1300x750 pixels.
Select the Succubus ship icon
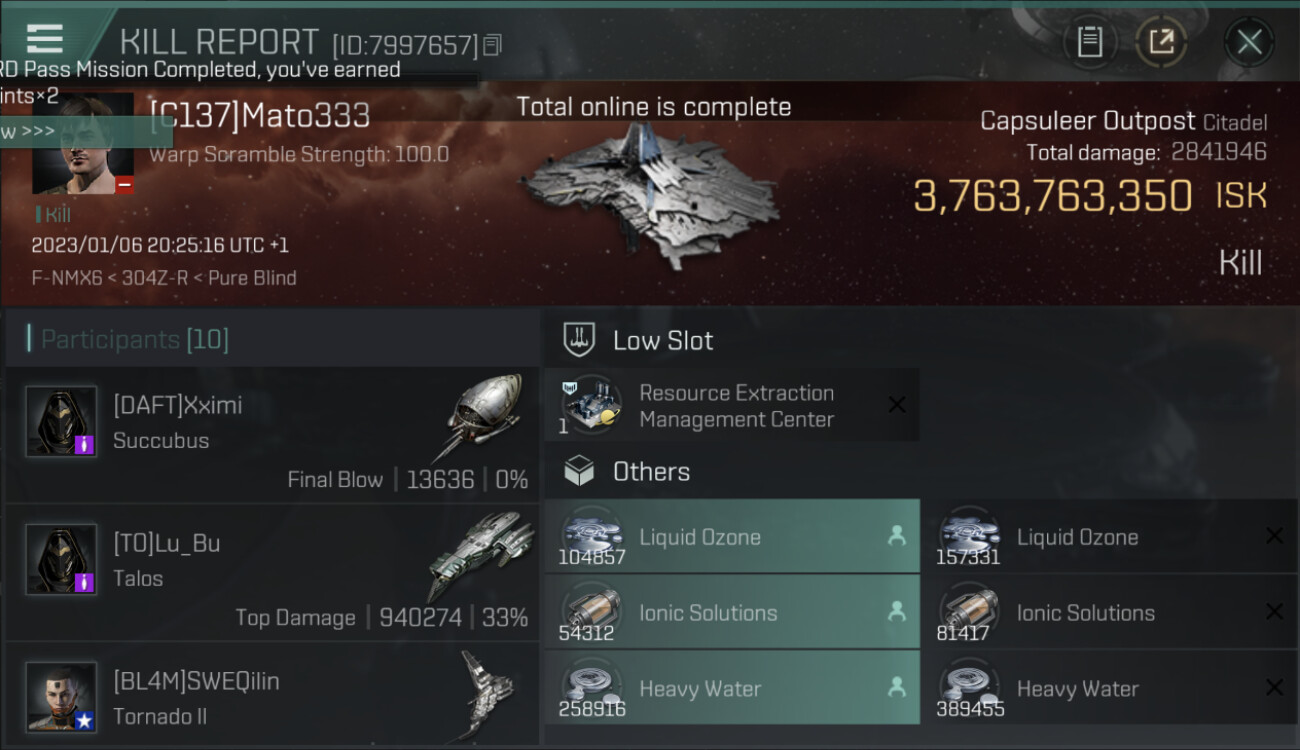coord(484,418)
